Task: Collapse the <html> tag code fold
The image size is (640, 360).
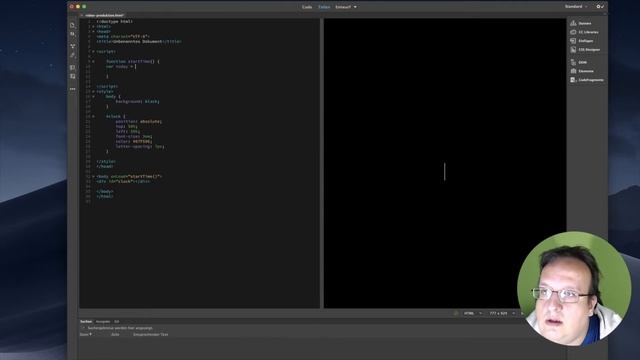Action: tap(93, 27)
